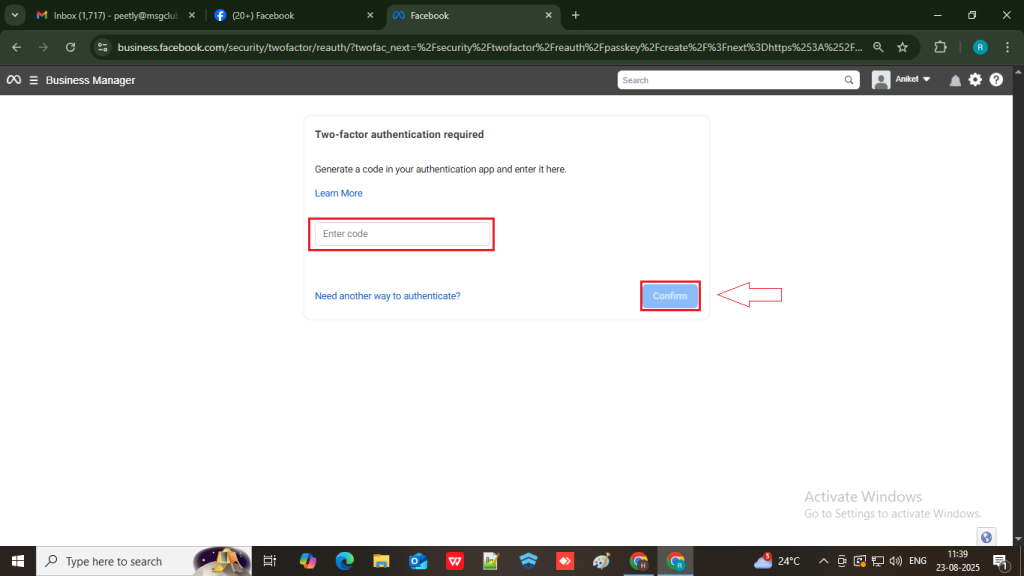Reload the page

click(x=70, y=47)
